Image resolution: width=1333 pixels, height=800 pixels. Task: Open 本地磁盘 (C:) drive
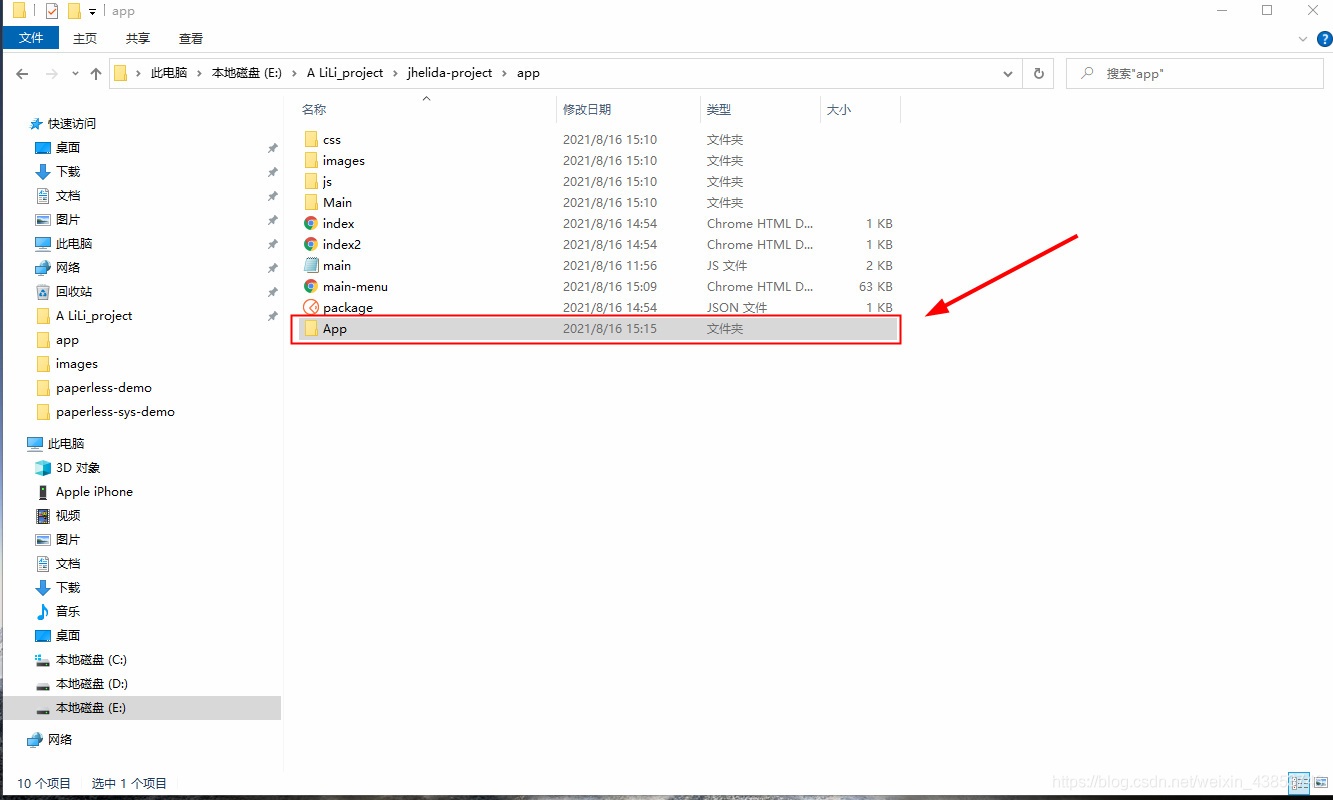pos(91,659)
